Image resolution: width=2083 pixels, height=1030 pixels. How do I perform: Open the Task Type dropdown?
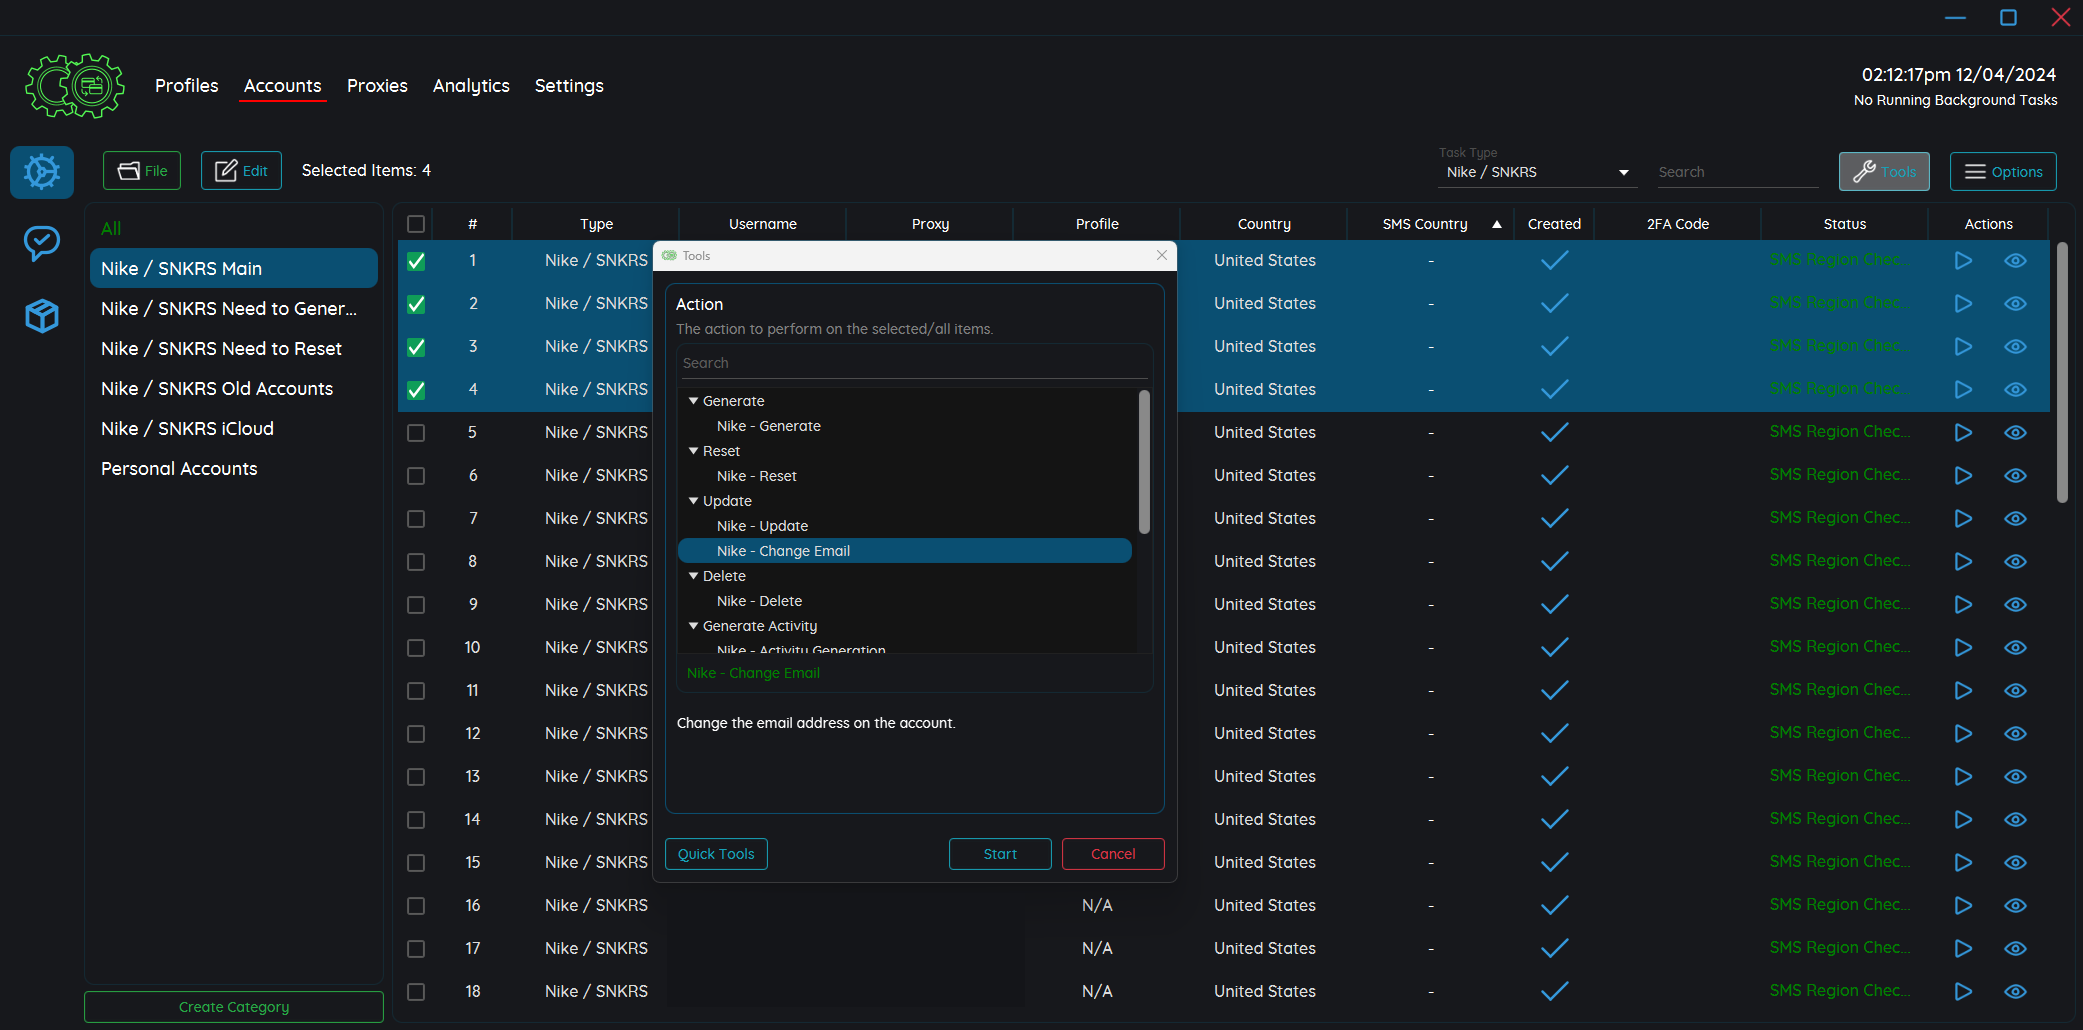click(1537, 172)
